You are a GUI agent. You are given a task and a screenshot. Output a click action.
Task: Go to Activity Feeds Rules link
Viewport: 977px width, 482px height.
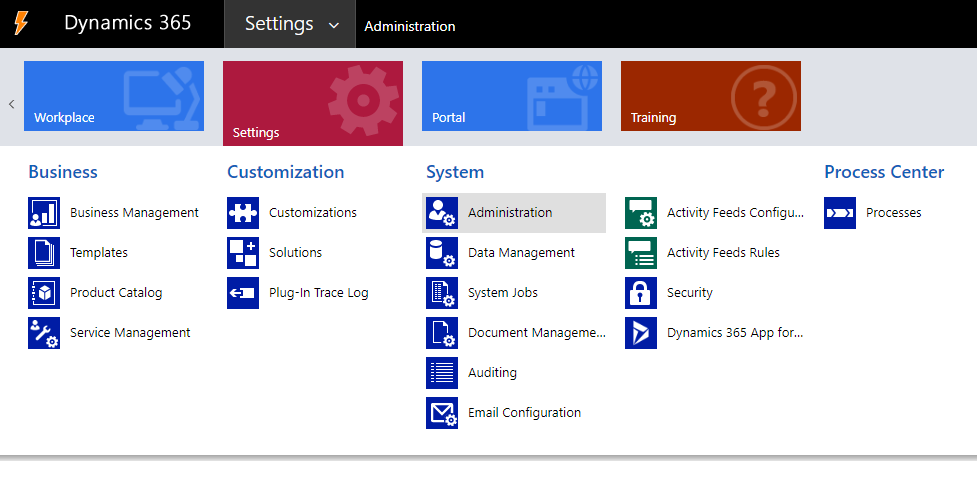click(723, 252)
